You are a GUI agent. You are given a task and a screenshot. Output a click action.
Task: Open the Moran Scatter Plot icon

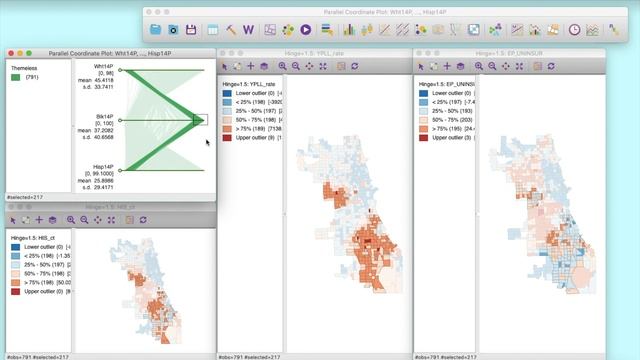click(517, 29)
